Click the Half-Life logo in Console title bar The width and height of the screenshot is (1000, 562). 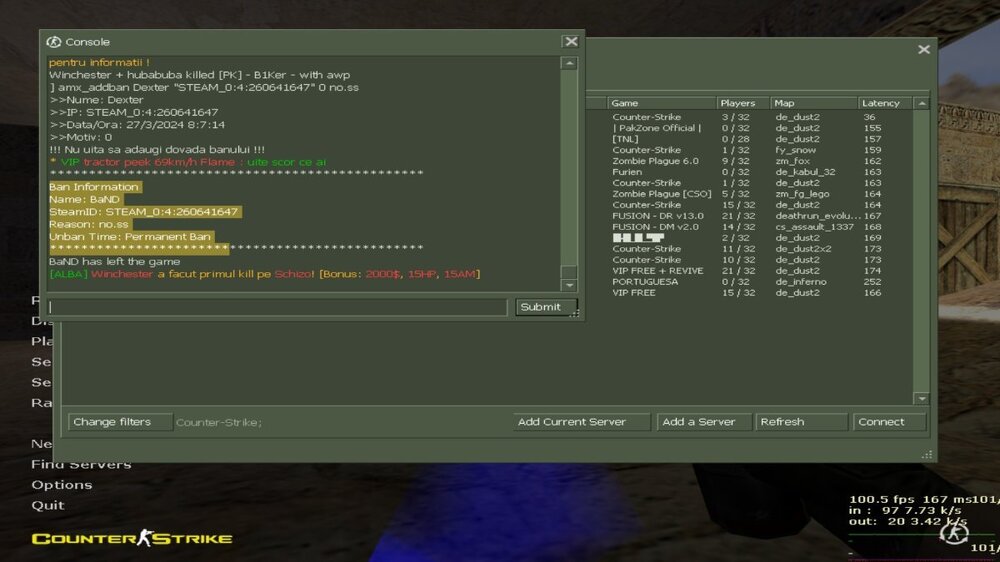point(54,42)
